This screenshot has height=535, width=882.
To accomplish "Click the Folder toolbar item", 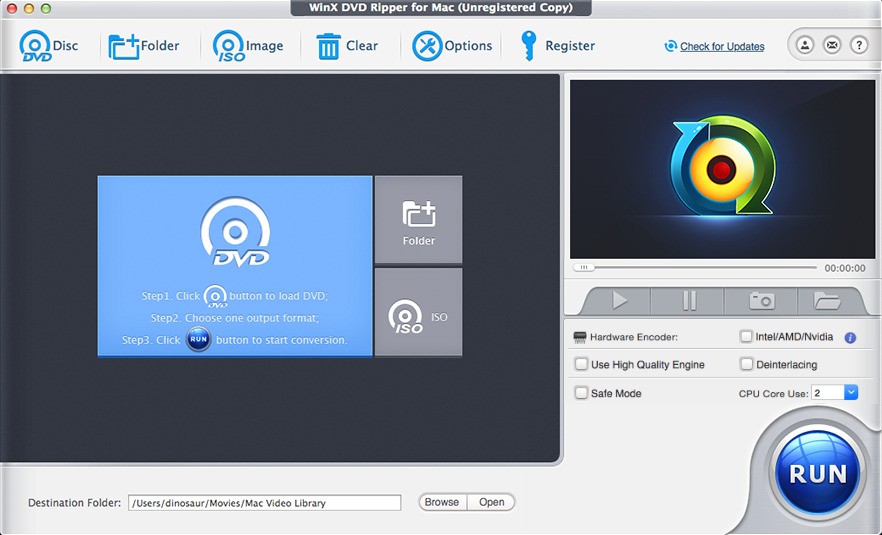I will pos(143,46).
